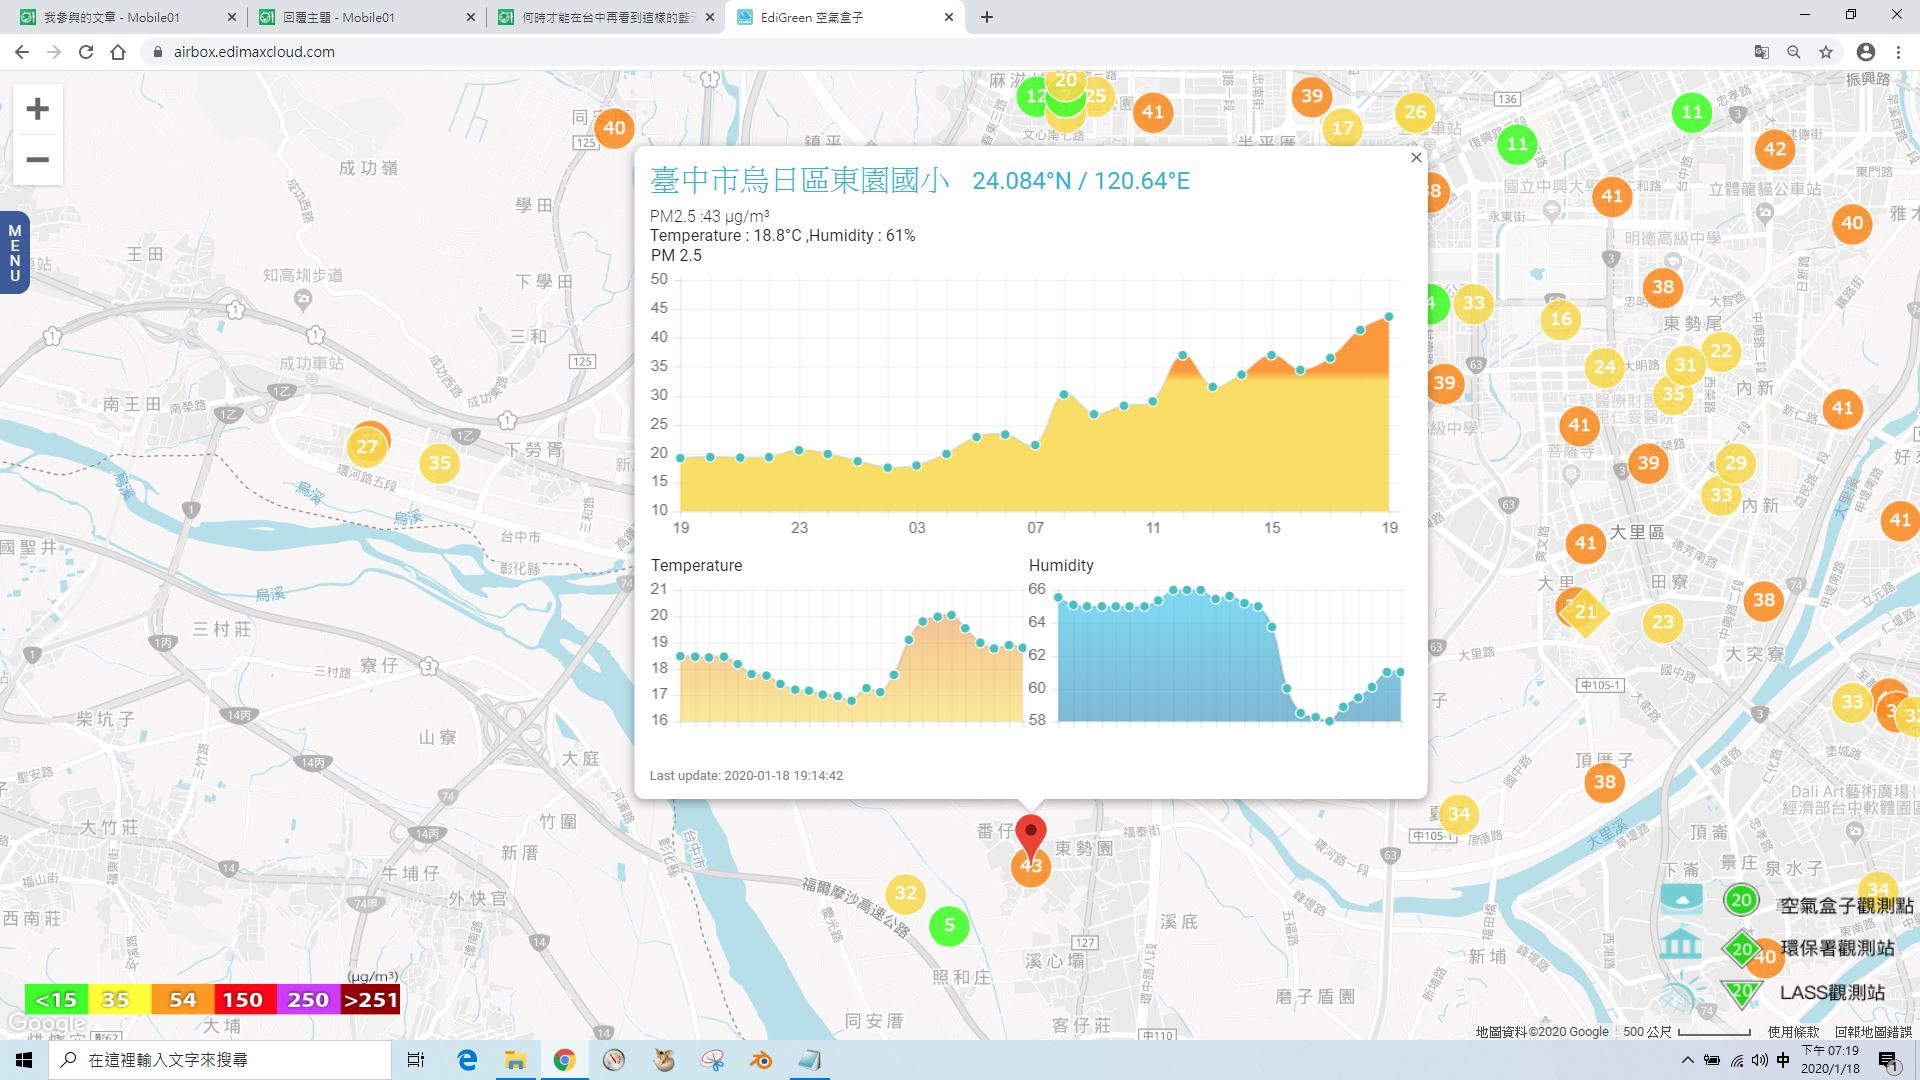Select the yellow 26 sensor marker
Image resolution: width=1920 pixels, height=1080 pixels.
(x=1415, y=112)
